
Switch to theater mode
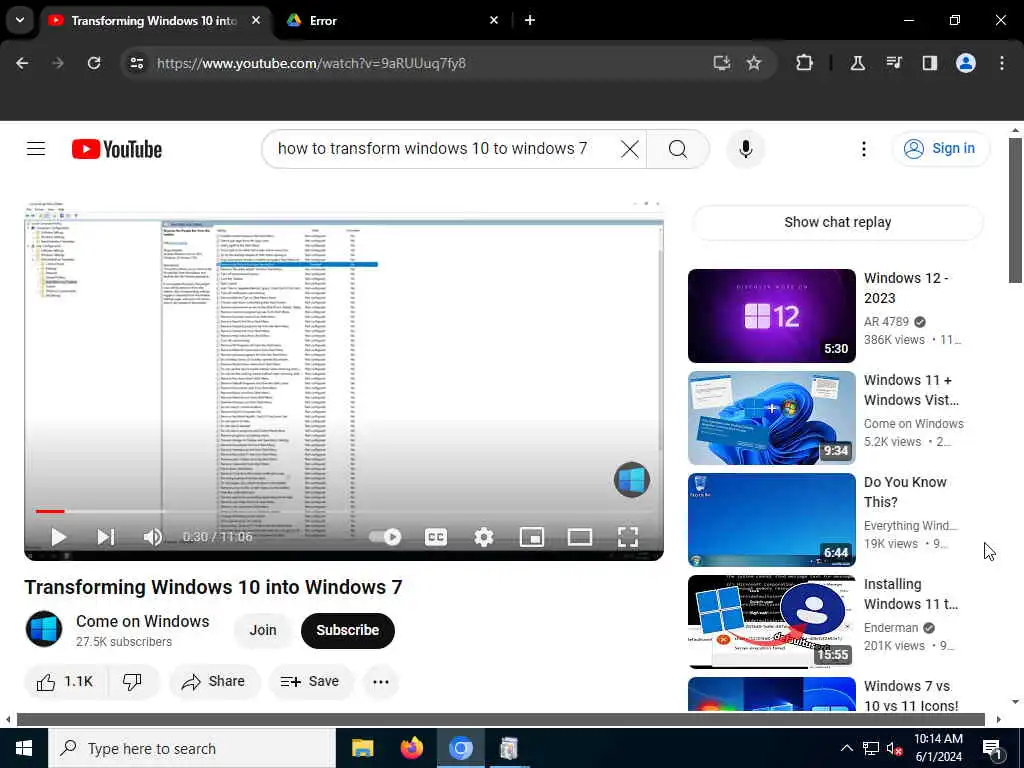(x=579, y=537)
